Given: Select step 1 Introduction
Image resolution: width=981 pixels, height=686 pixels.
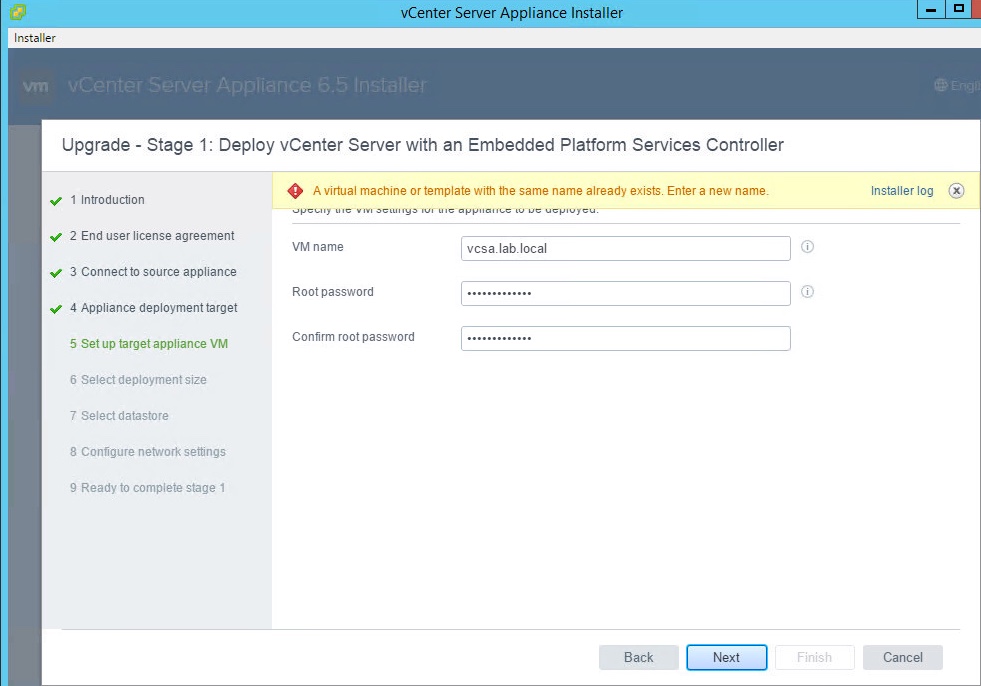Looking at the screenshot, I should 112,200.
